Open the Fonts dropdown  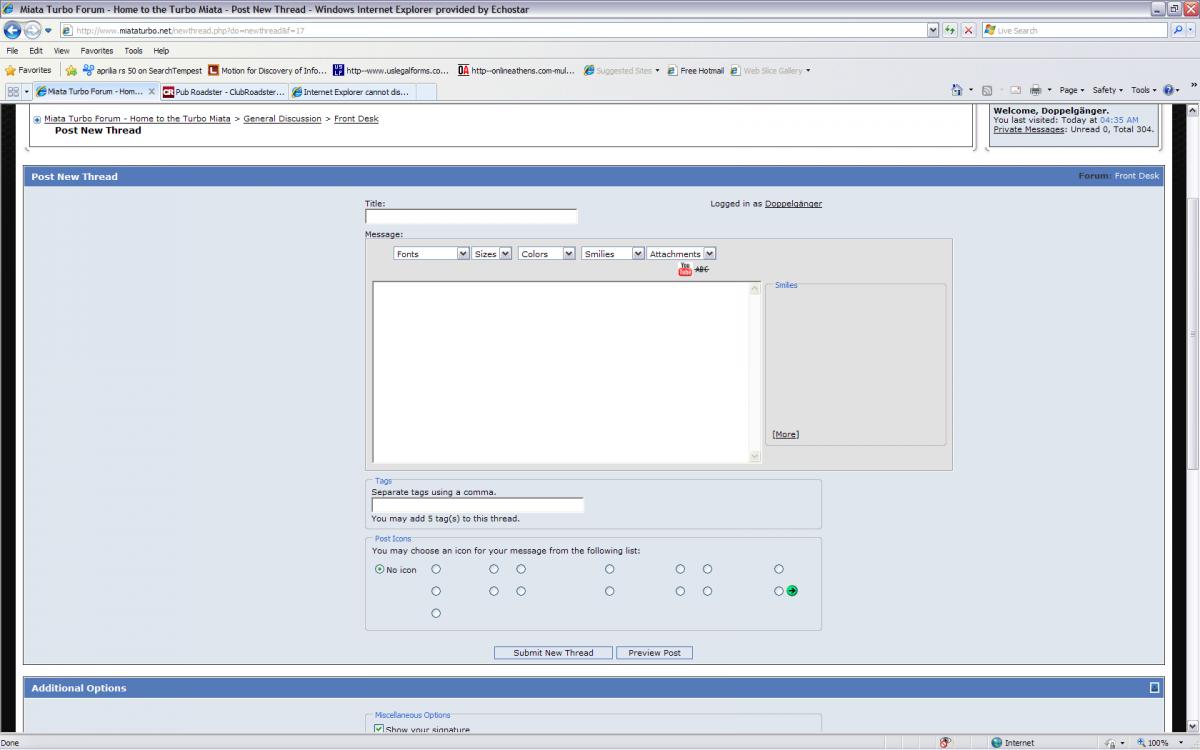(431, 254)
